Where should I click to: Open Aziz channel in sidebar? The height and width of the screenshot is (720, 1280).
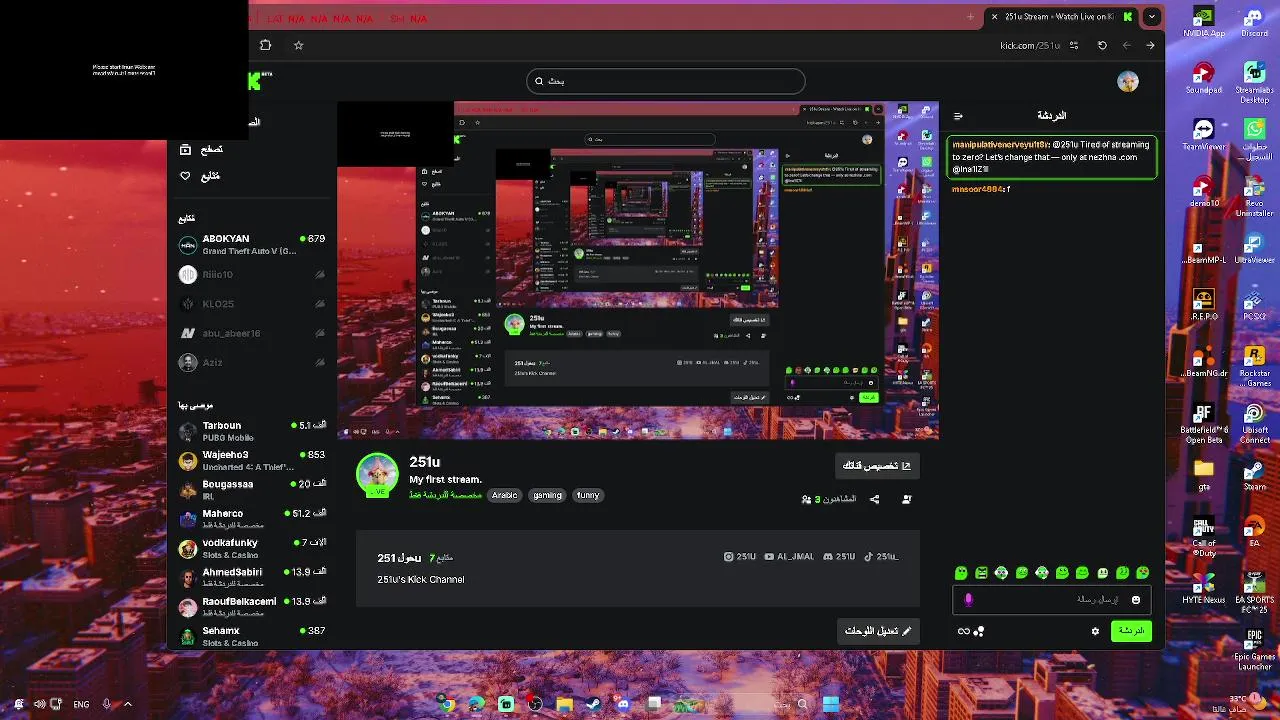click(x=251, y=362)
